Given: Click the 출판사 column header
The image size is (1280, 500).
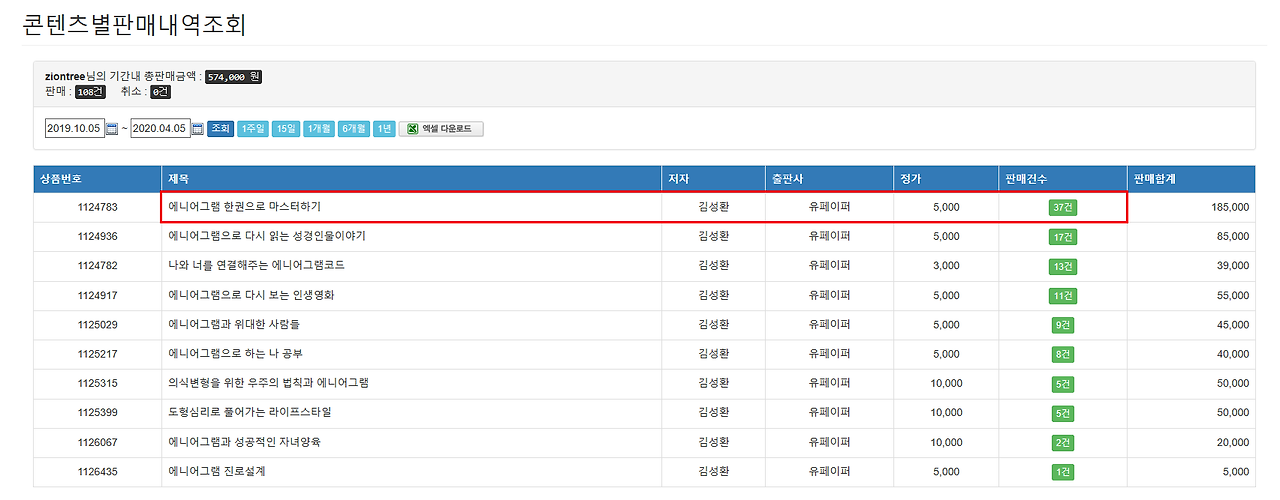Looking at the screenshot, I should (829, 179).
